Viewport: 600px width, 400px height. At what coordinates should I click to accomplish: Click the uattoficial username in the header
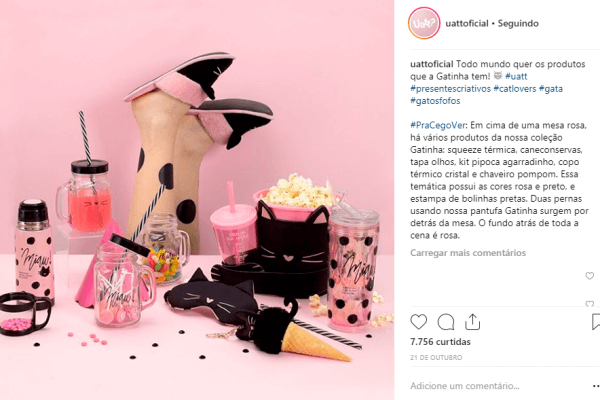click(x=467, y=23)
